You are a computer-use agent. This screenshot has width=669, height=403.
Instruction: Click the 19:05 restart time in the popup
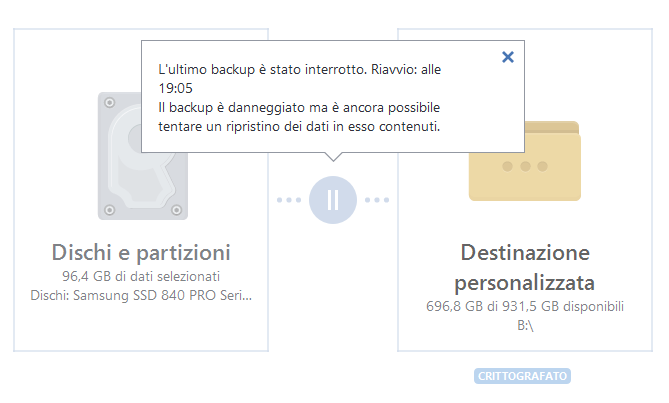pyautogui.click(x=175, y=88)
